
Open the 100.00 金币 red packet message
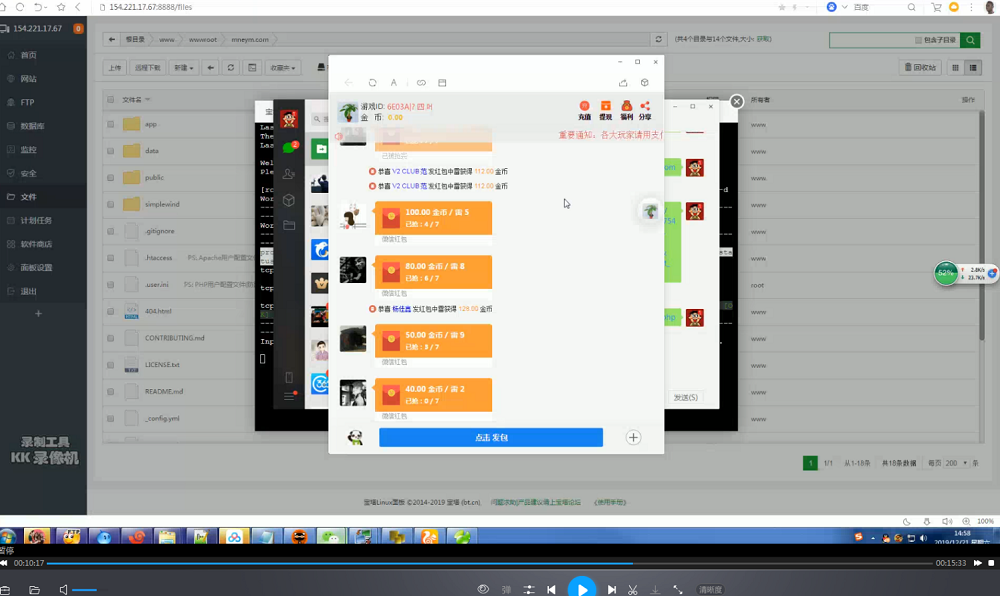click(x=434, y=217)
